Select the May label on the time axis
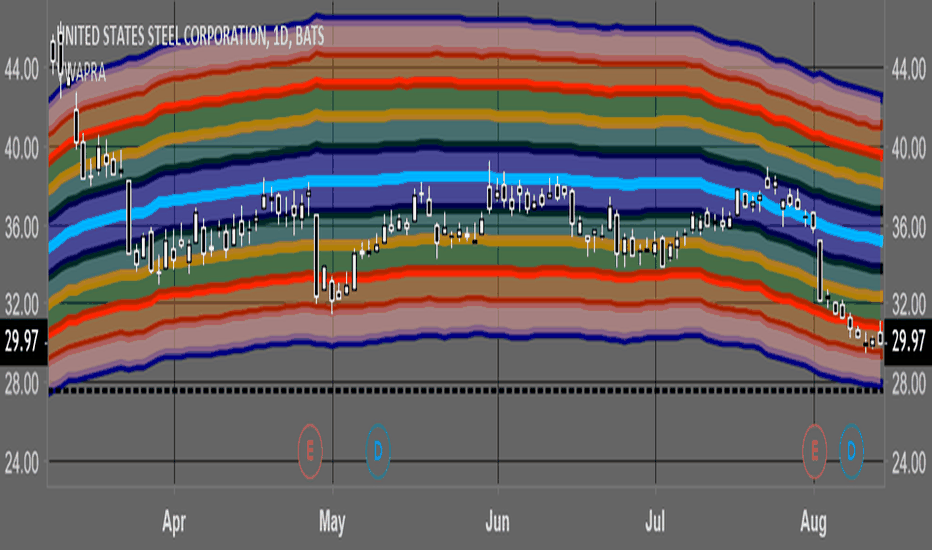The width and height of the screenshot is (932, 550). click(x=332, y=523)
